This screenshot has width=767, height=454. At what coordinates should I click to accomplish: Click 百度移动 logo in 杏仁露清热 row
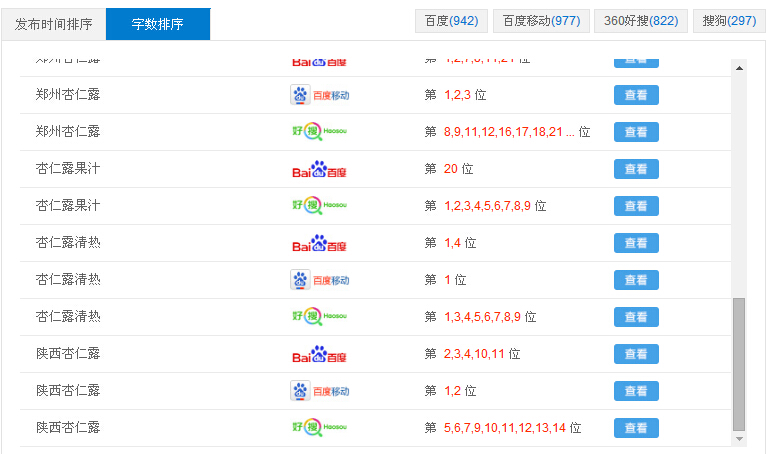coord(320,280)
